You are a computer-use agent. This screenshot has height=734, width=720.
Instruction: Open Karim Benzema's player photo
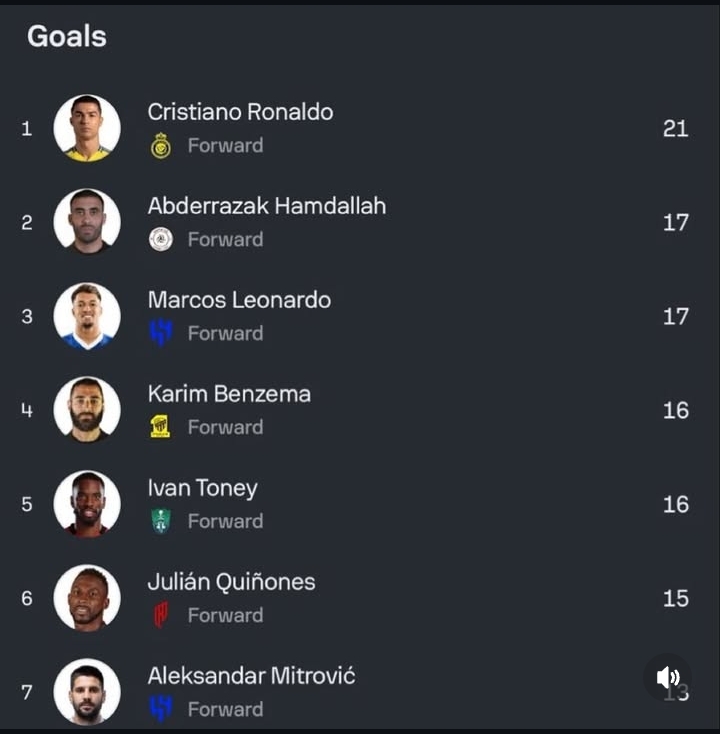coord(87,410)
